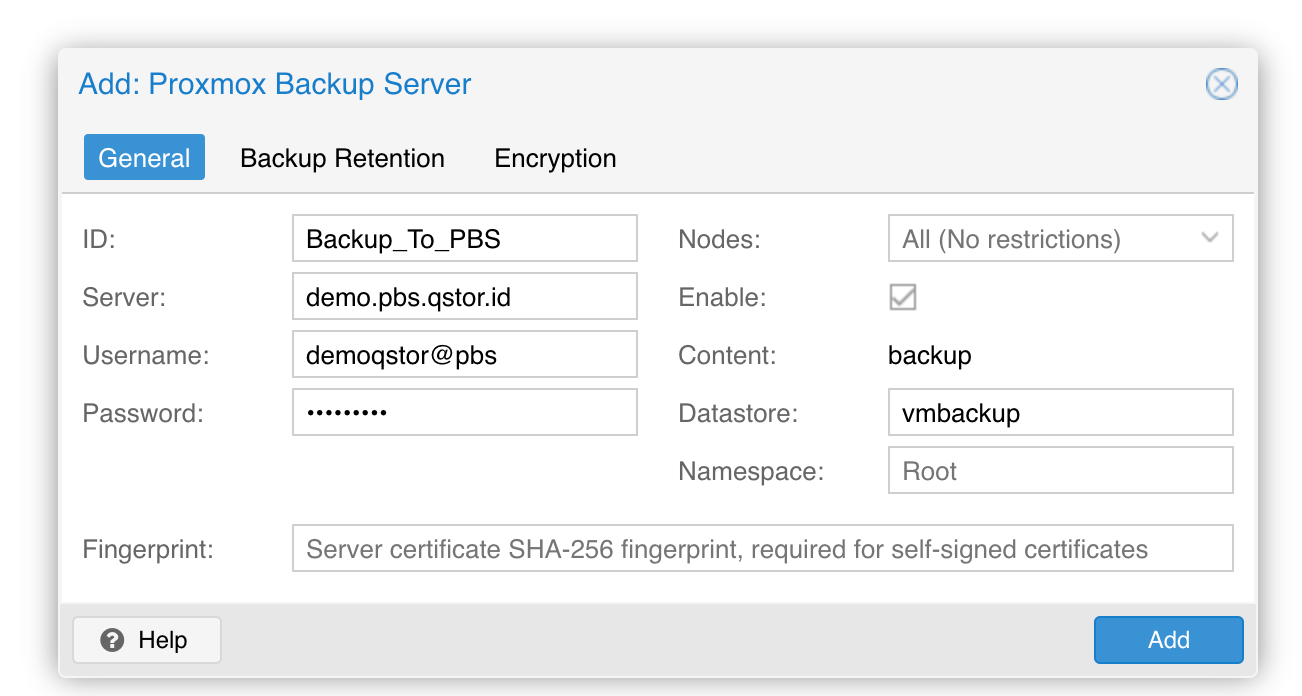Click the 'Password:' label

point(143,413)
